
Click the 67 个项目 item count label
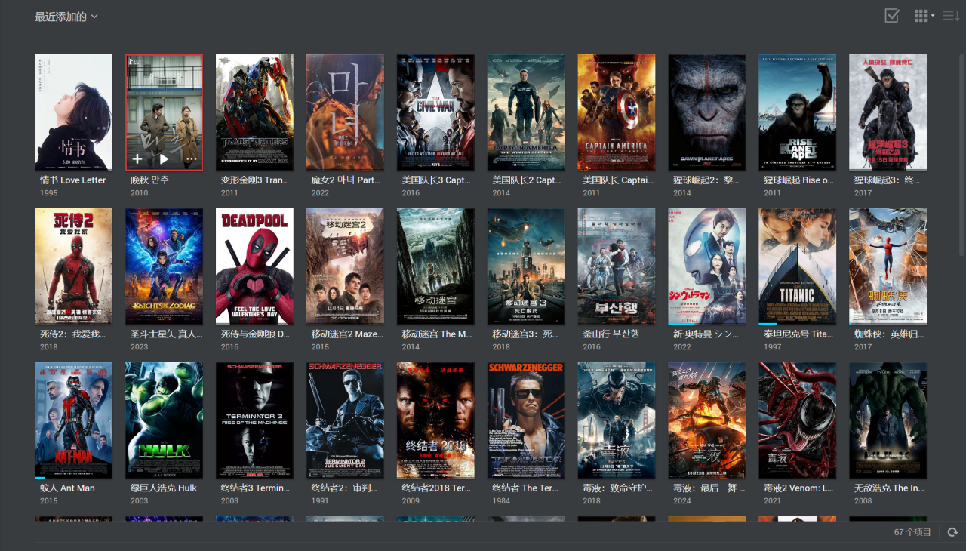click(912, 532)
